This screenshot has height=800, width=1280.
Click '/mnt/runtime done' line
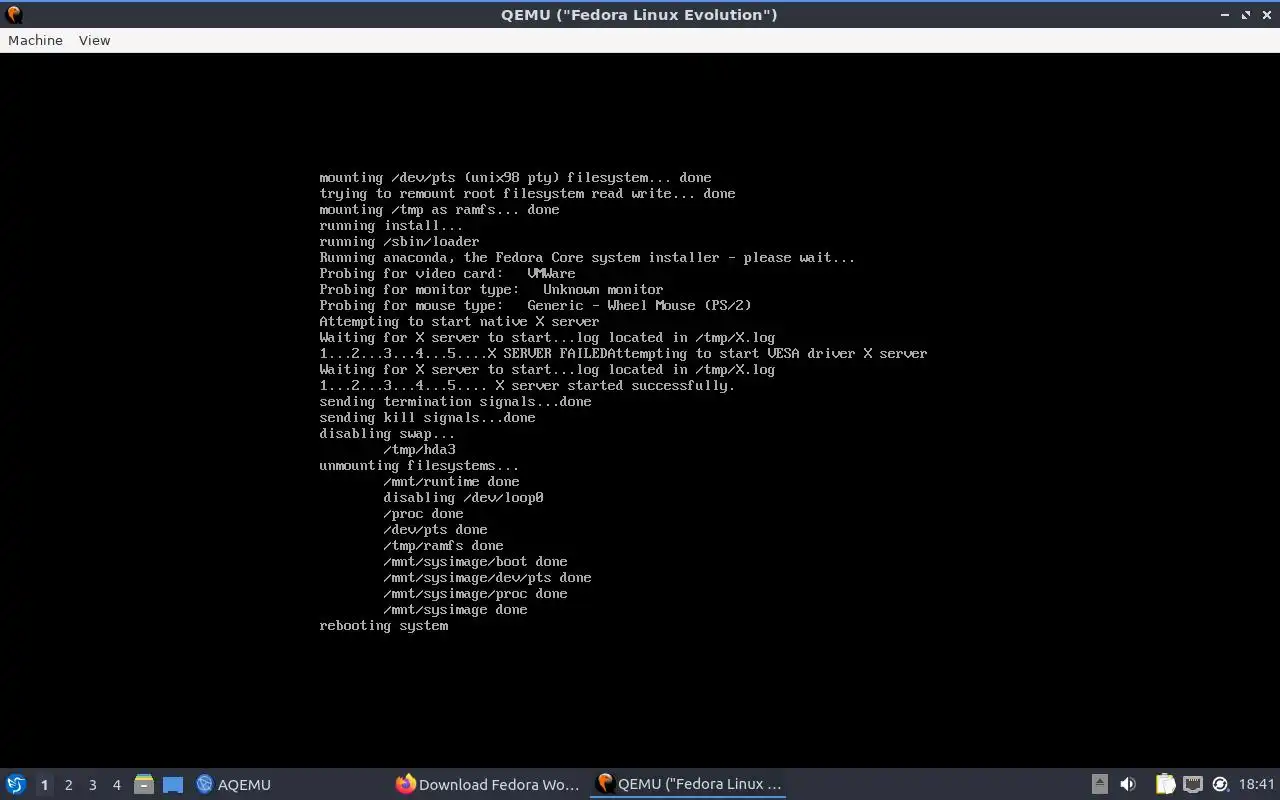pos(451,481)
